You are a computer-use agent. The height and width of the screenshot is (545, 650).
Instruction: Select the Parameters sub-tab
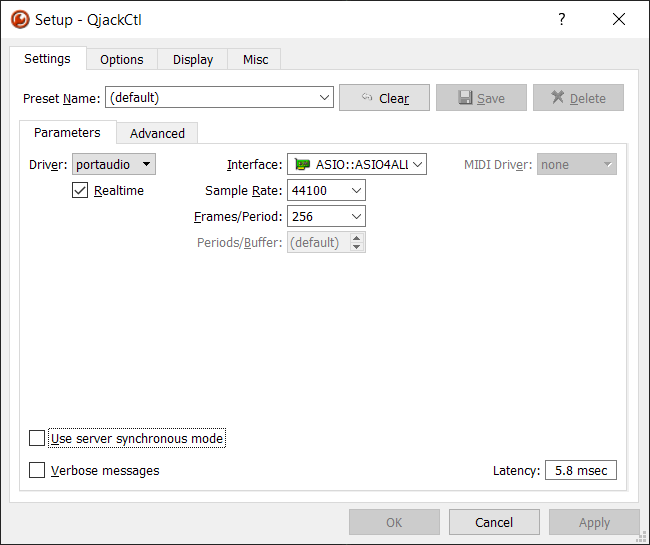(x=68, y=132)
